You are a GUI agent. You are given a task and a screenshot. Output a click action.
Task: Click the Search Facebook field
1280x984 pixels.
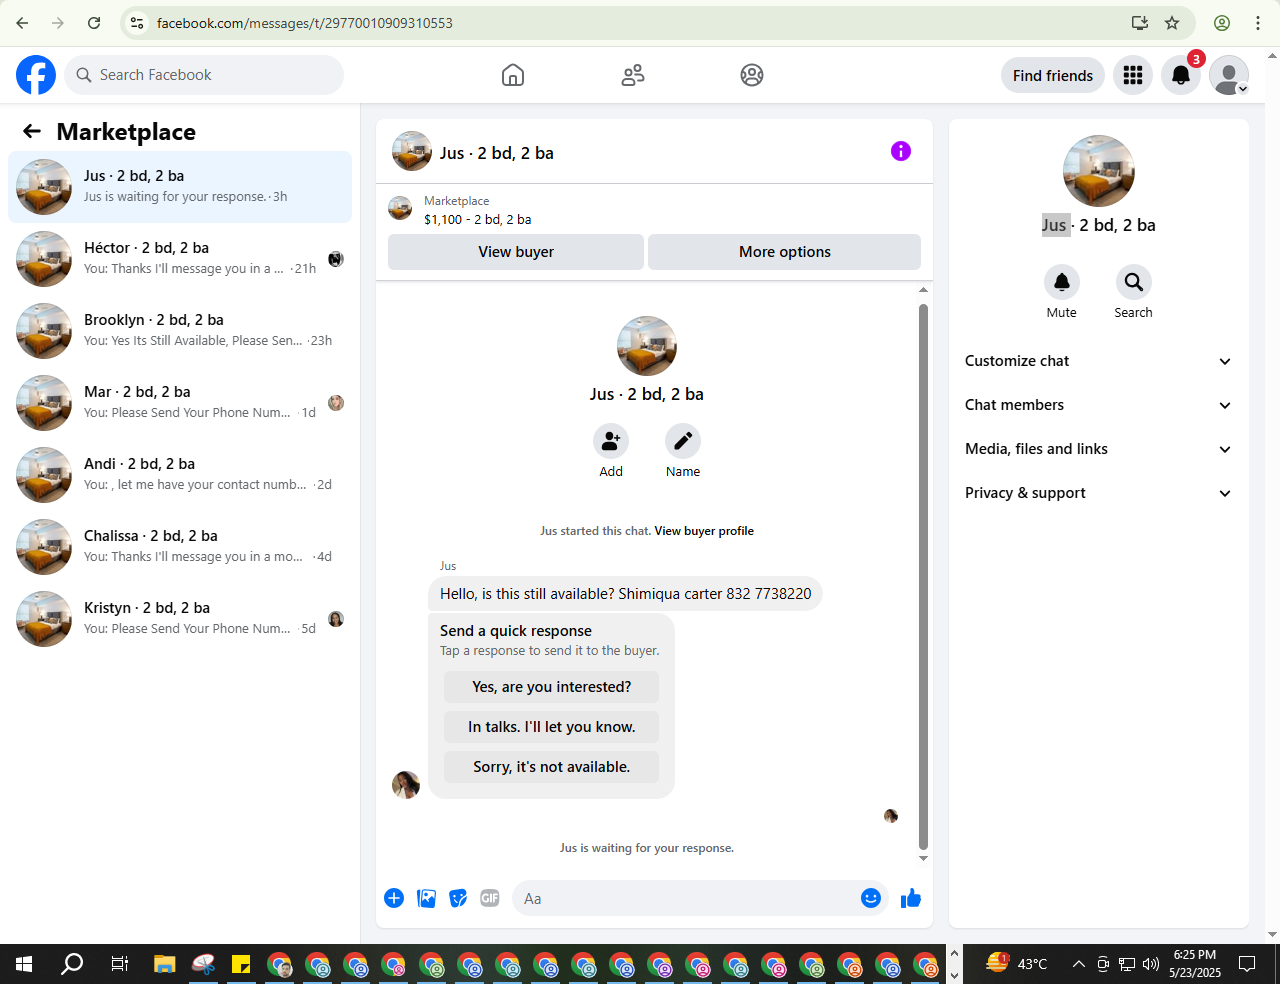pos(204,75)
